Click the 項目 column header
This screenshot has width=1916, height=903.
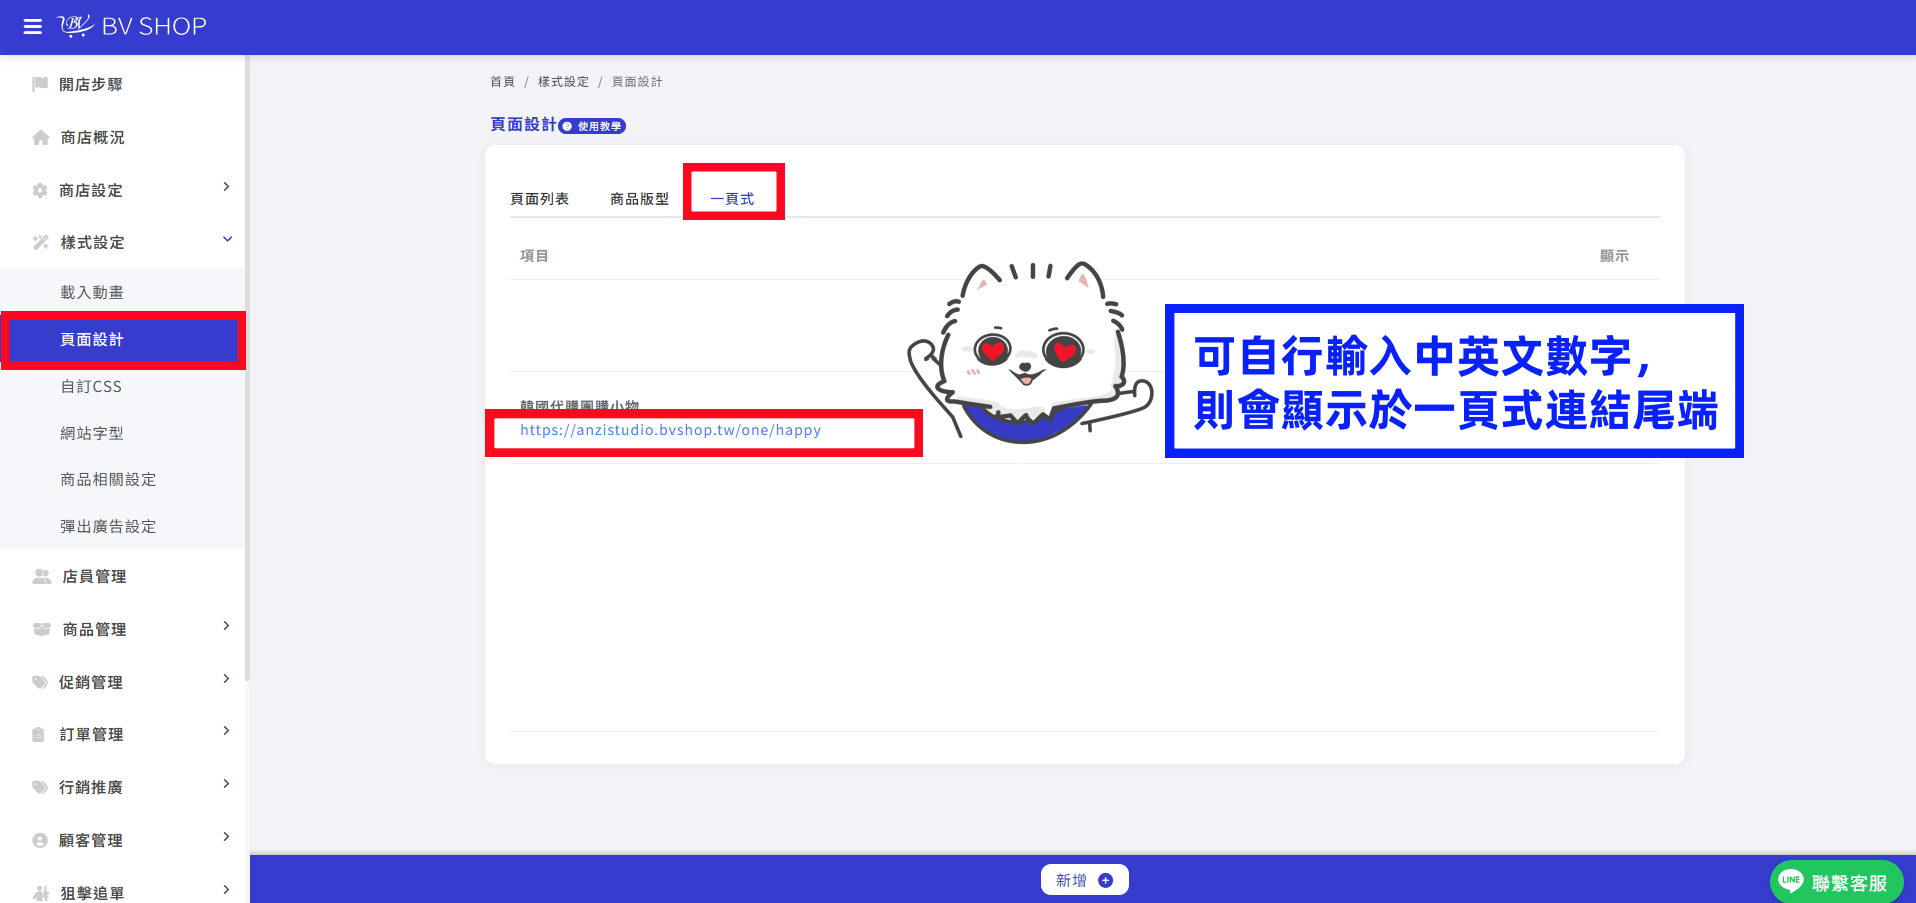[534, 256]
